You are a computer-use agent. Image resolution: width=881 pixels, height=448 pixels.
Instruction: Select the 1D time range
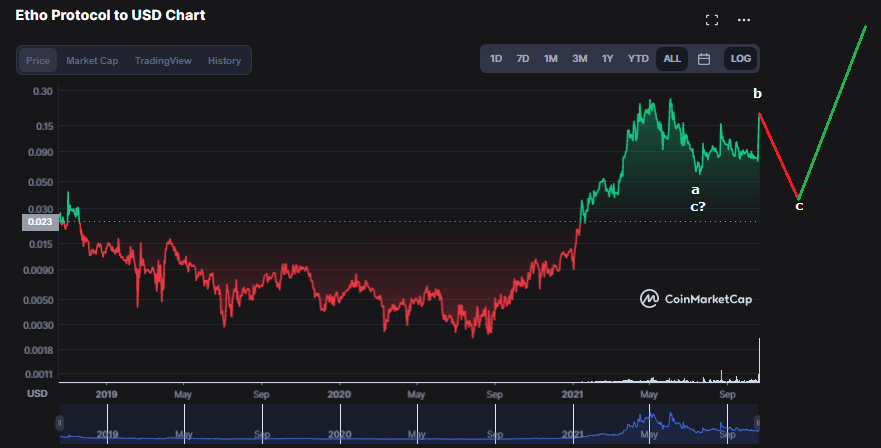496,59
